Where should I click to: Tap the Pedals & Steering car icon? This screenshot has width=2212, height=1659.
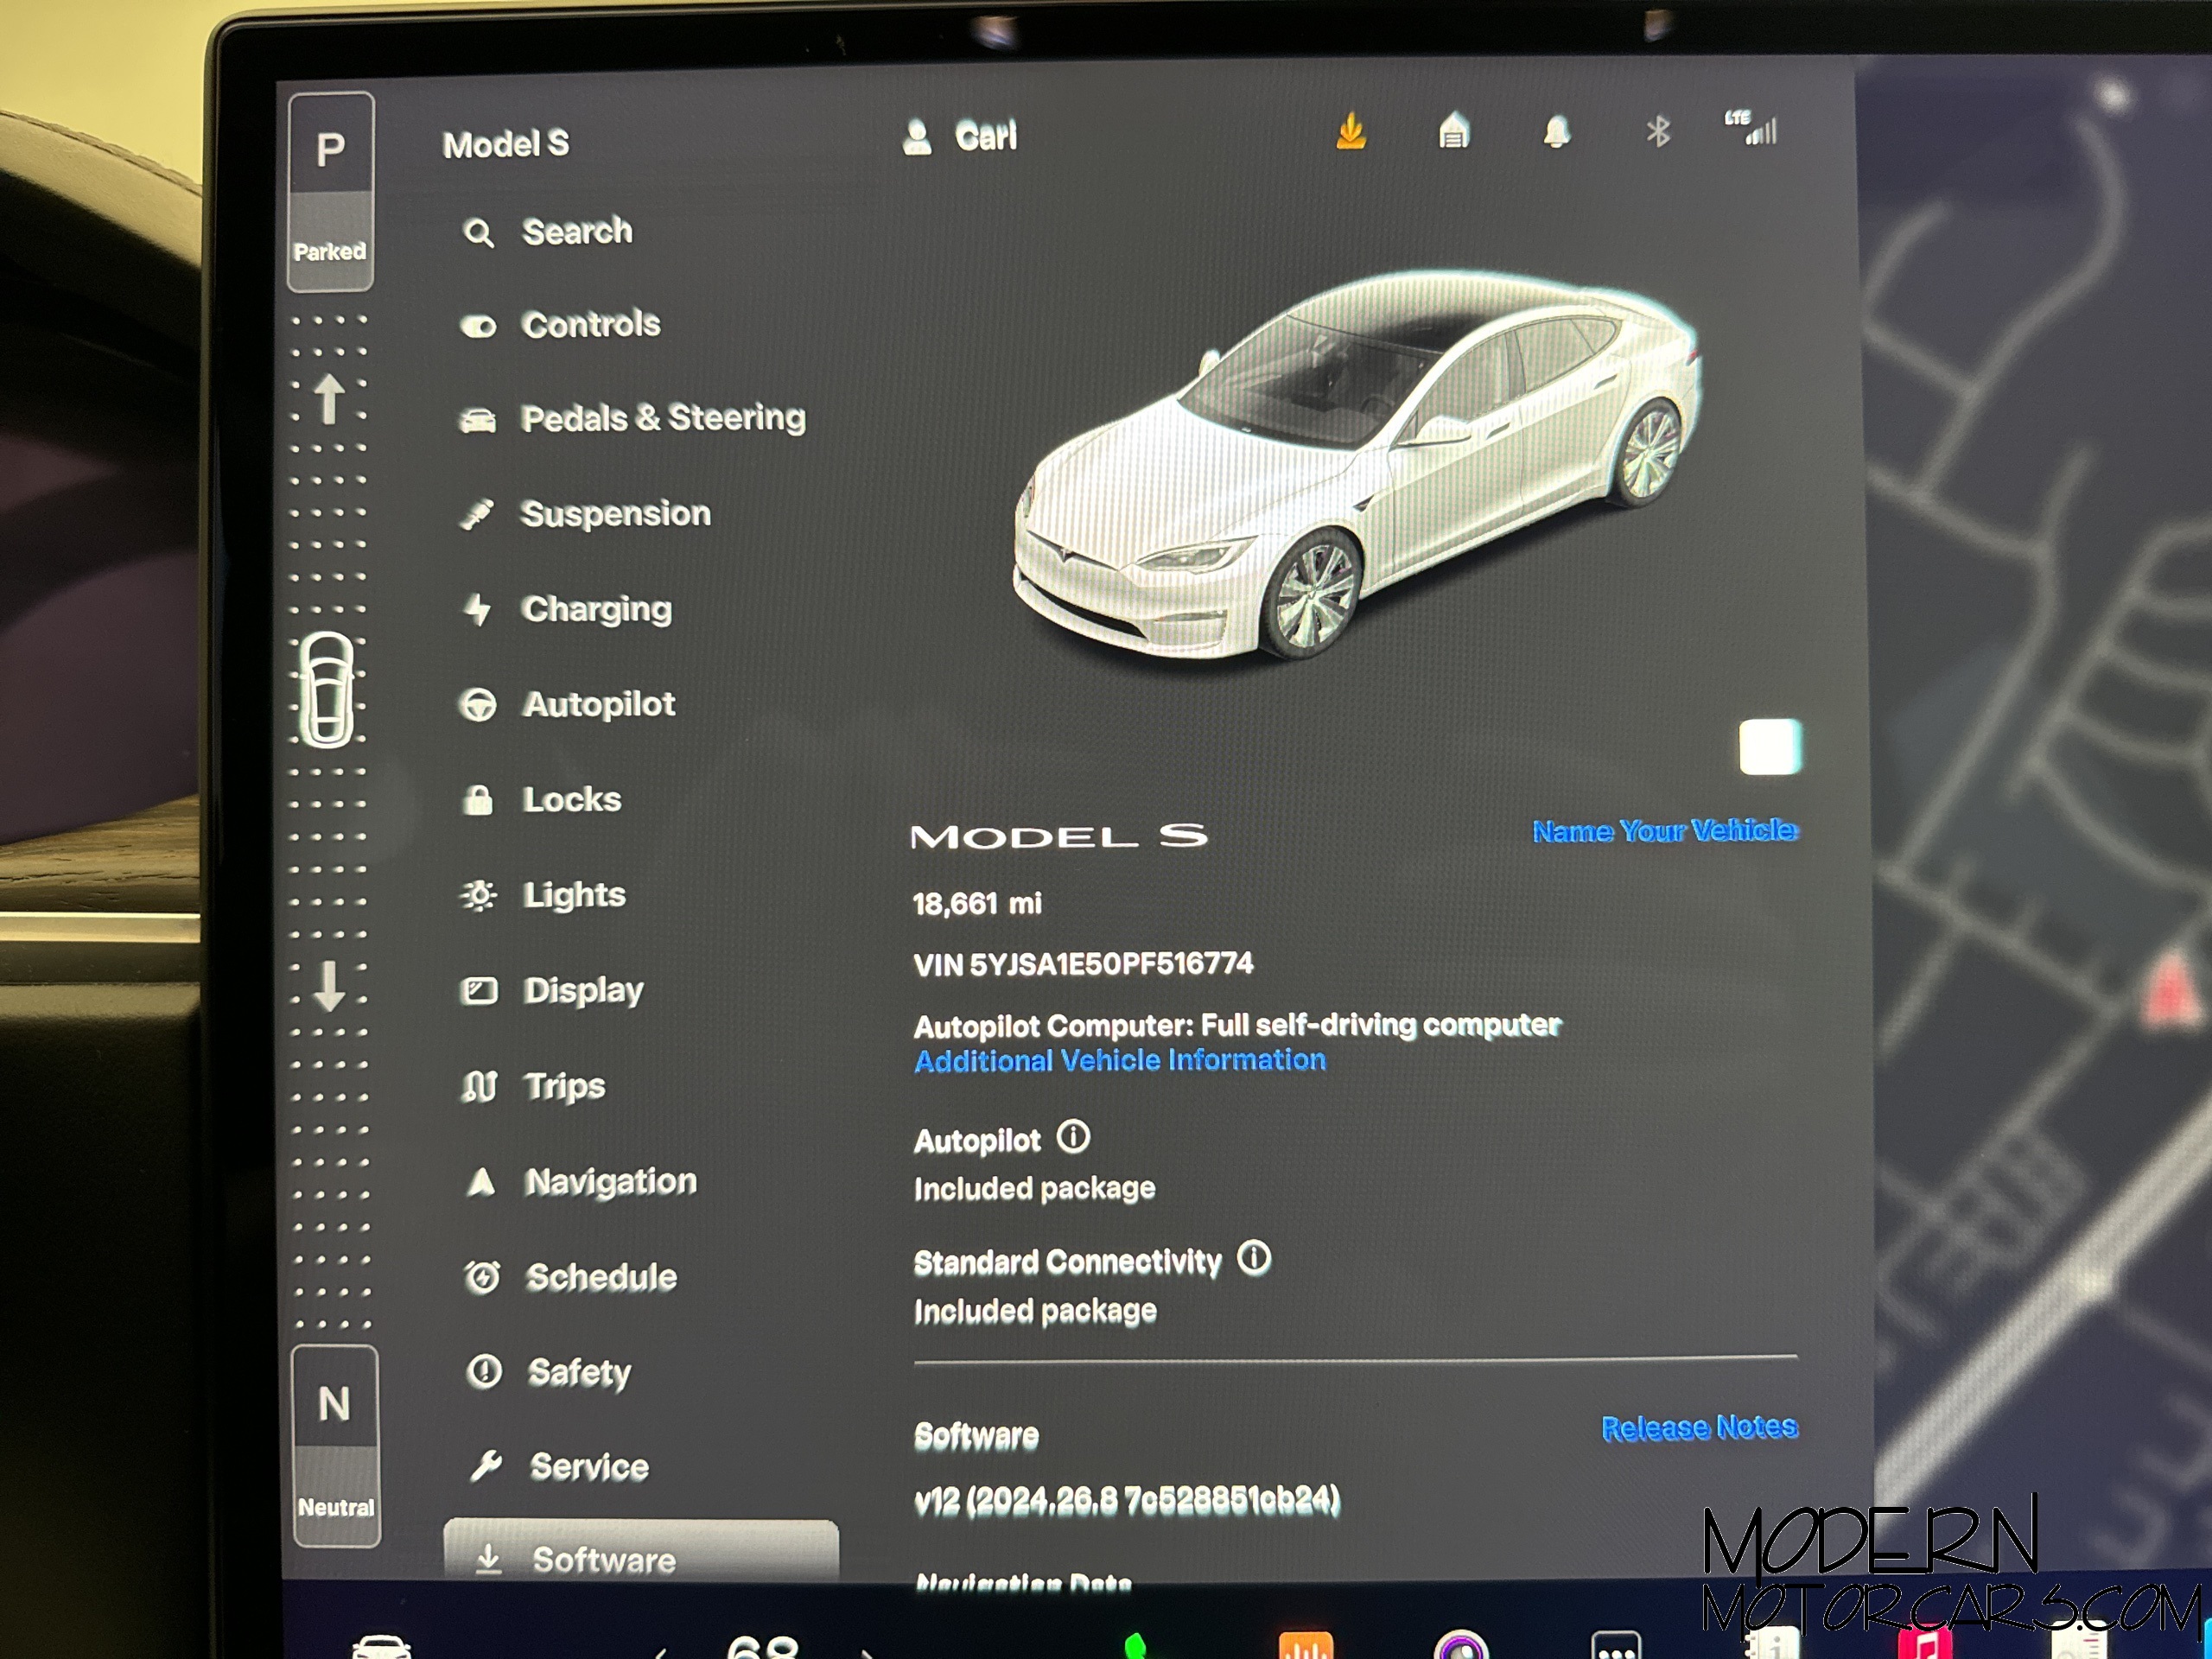pyautogui.click(x=478, y=420)
